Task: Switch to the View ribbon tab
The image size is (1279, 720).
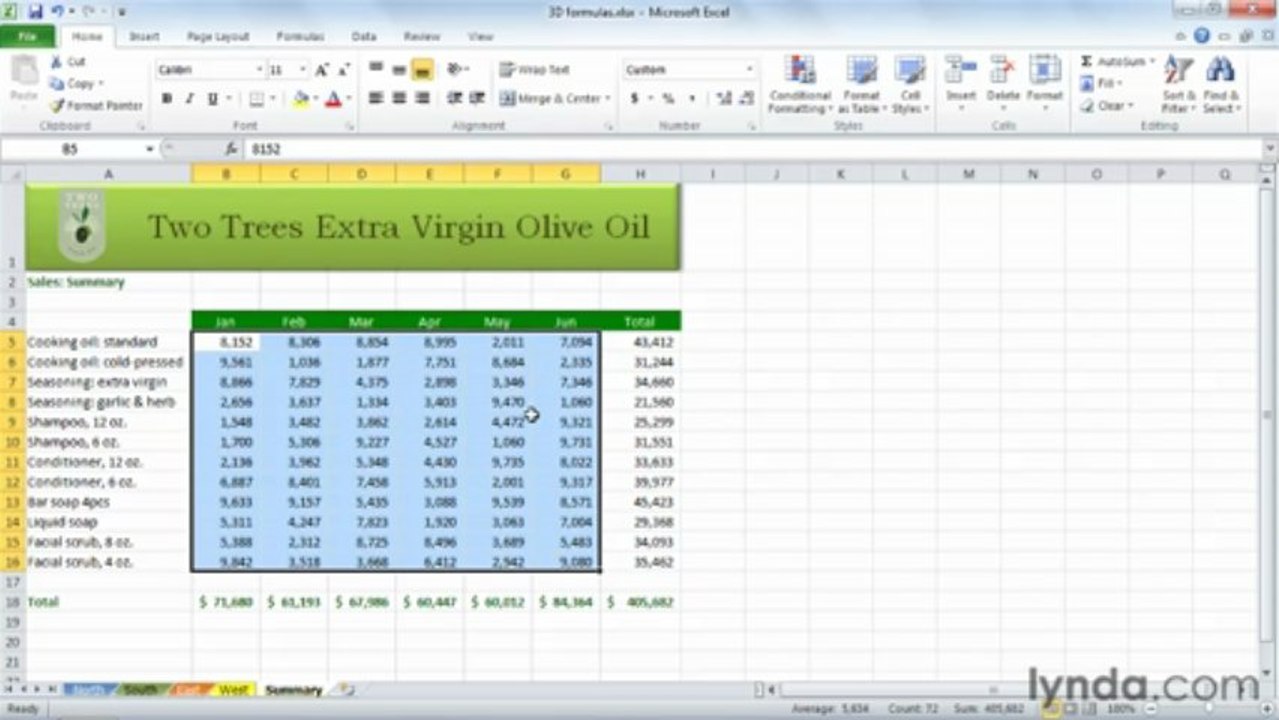Action: [481, 36]
